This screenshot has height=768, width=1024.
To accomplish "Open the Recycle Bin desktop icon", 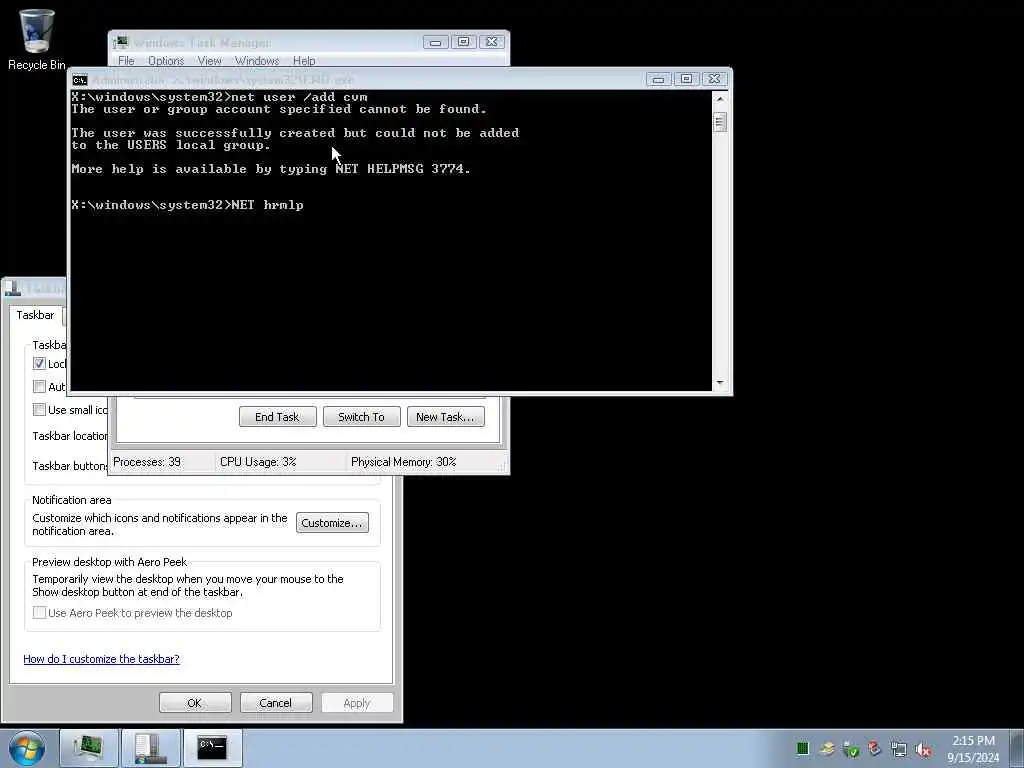I will point(37,39).
